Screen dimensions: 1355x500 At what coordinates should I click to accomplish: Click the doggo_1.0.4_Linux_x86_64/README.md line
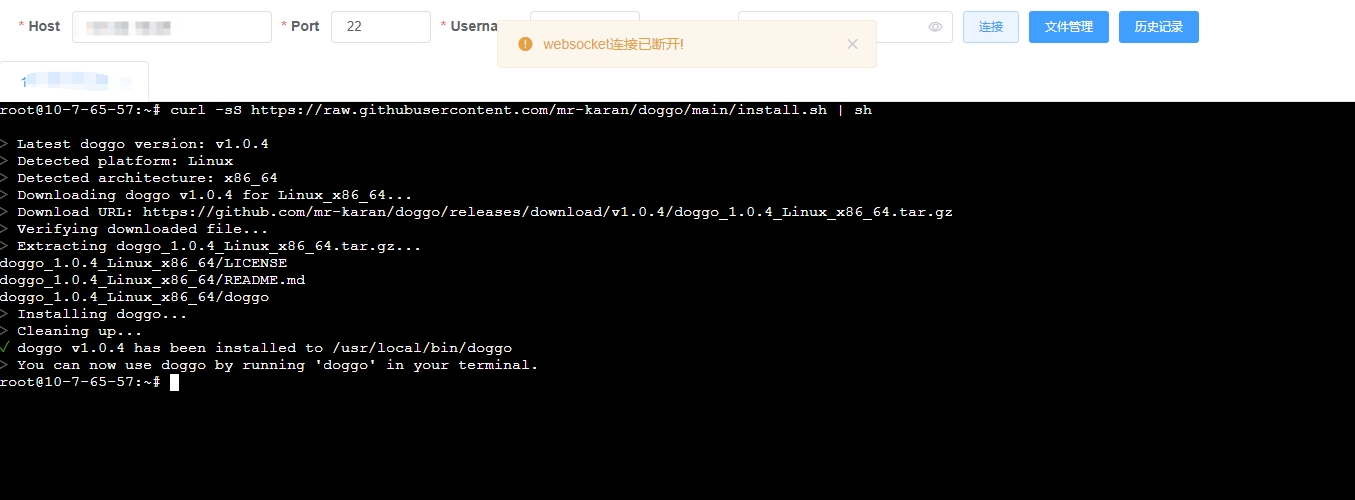coord(152,280)
